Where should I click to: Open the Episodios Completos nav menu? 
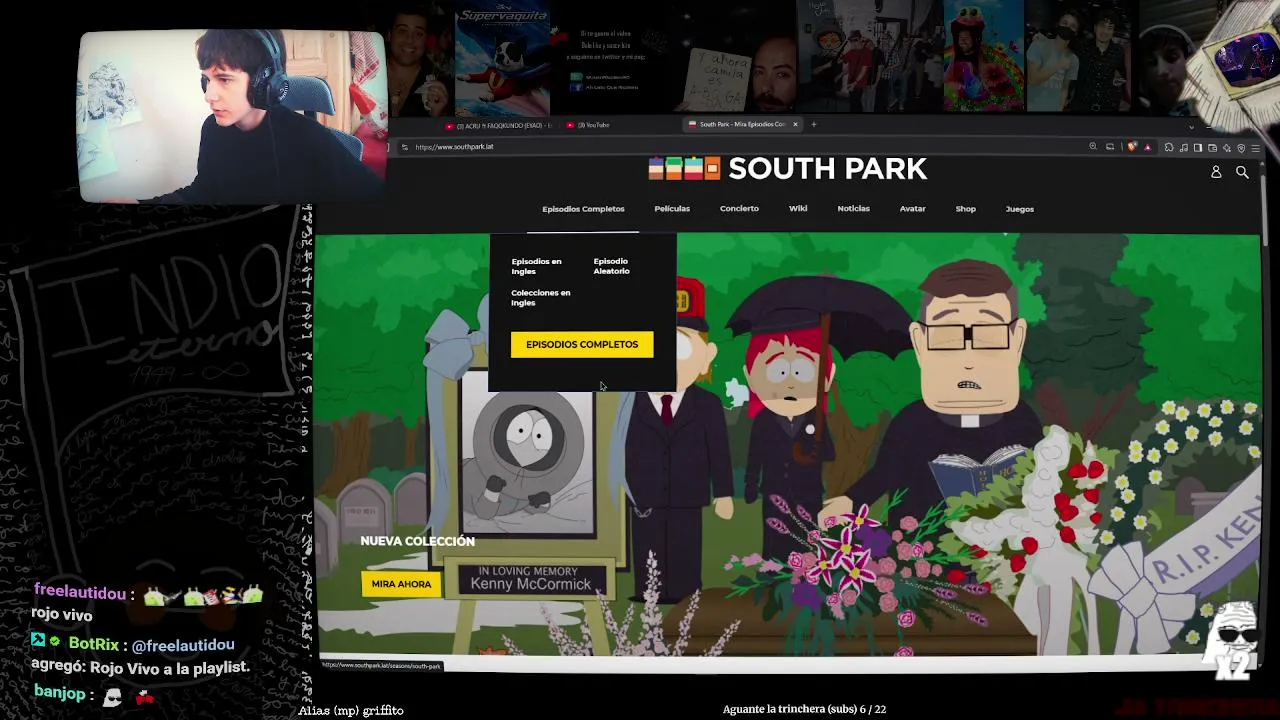click(x=583, y=209)
